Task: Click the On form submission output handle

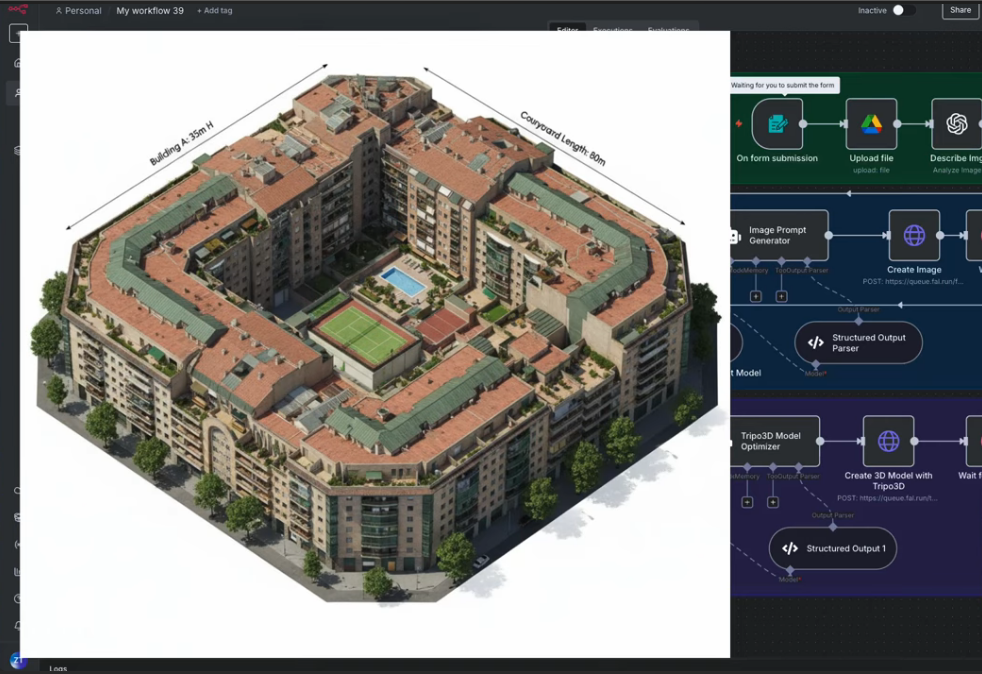Action: tap(804, 124)
